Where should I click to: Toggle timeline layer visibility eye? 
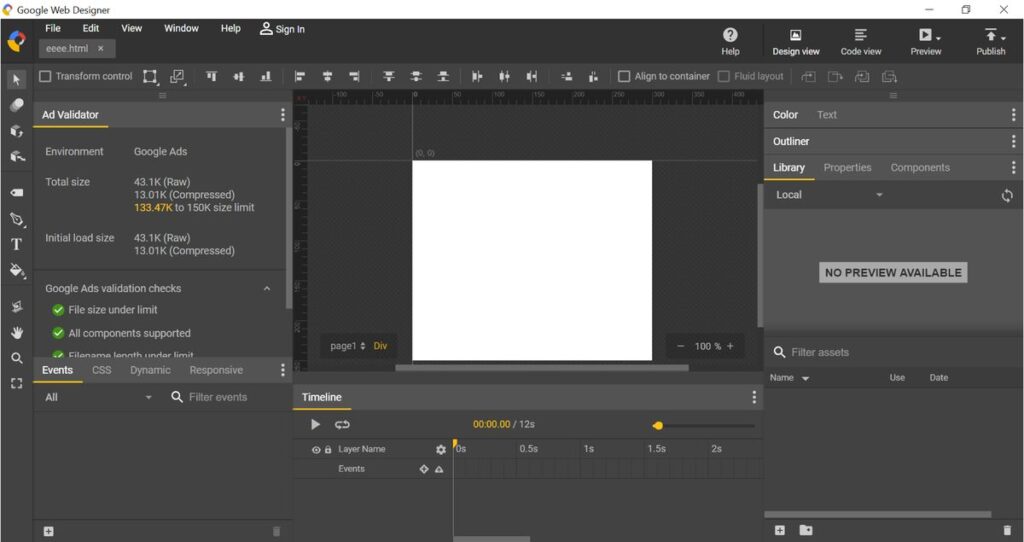tap(316, 449)
